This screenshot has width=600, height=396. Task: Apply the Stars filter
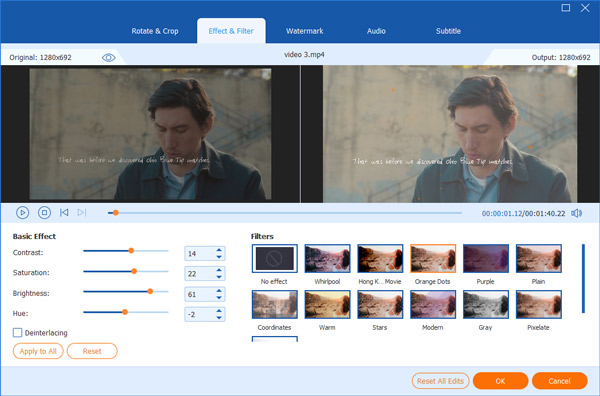coord(380,305)
